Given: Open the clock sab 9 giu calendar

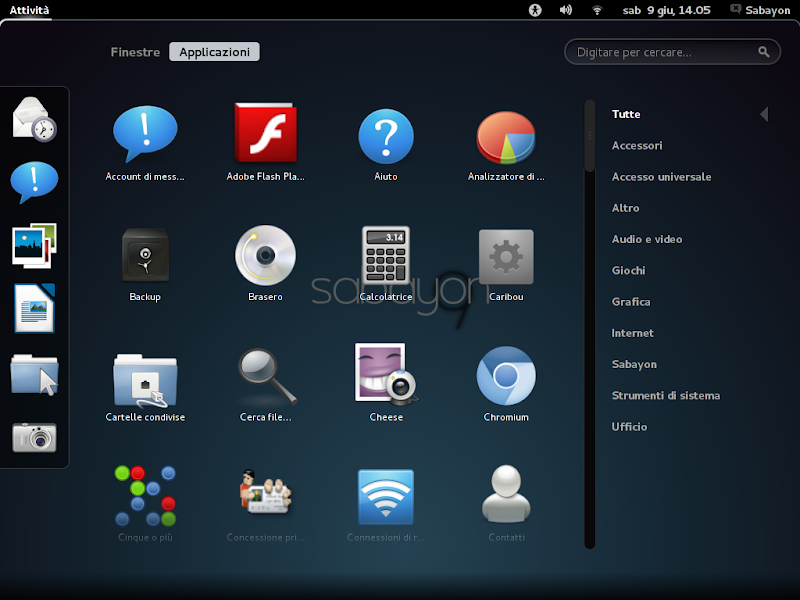Looking at the screenshot, I should coord(666,10).
